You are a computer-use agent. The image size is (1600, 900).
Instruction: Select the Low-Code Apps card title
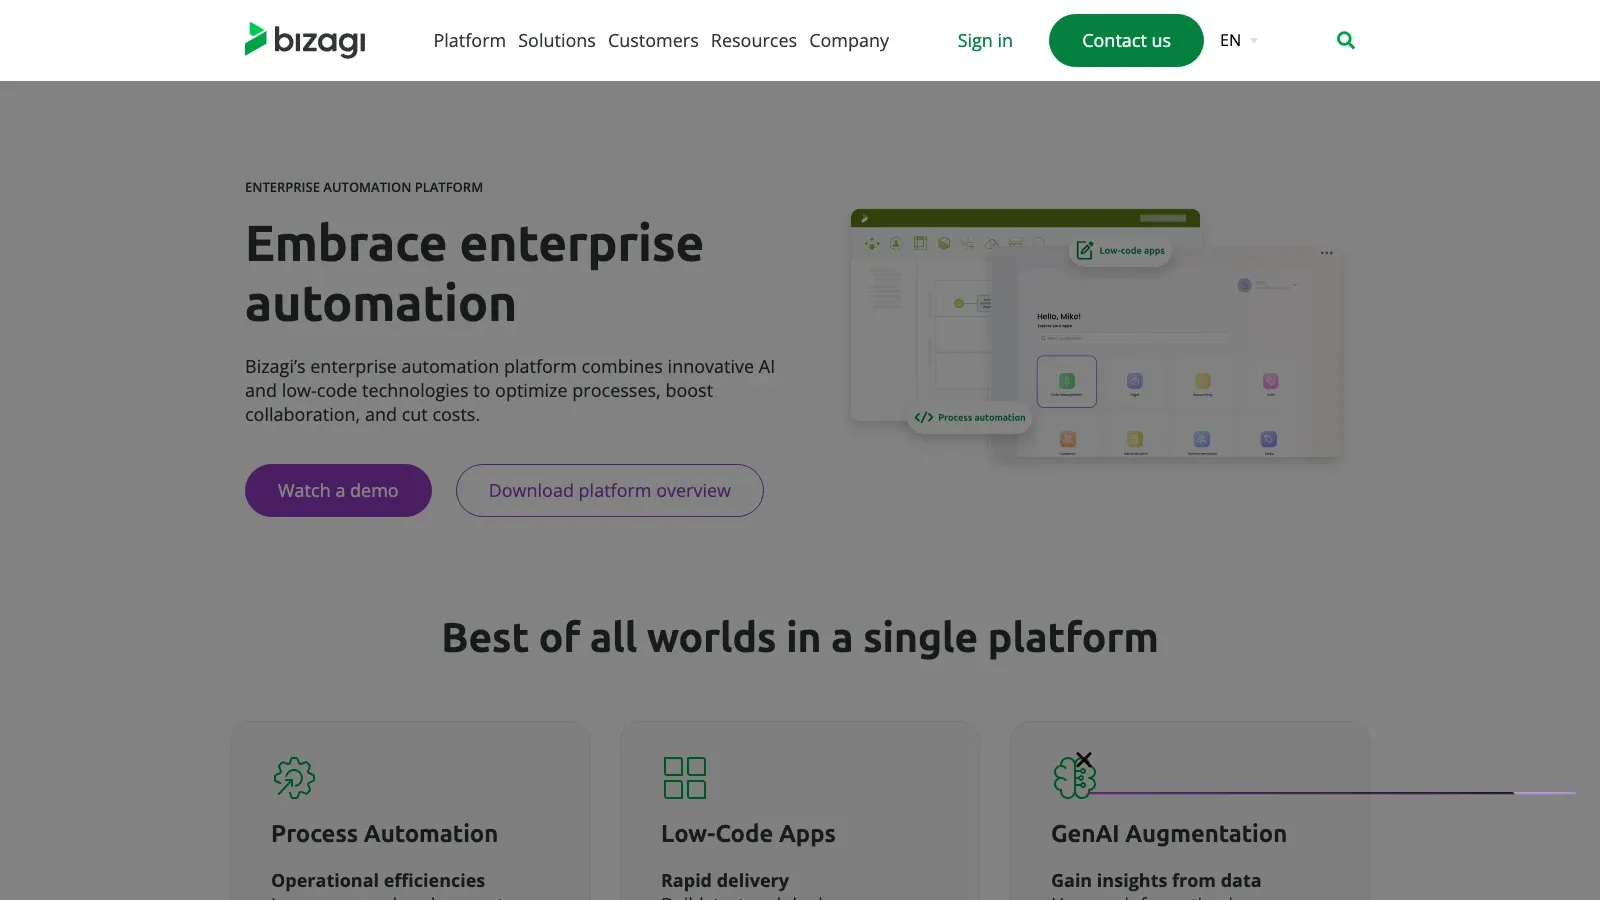click(748, 834)
